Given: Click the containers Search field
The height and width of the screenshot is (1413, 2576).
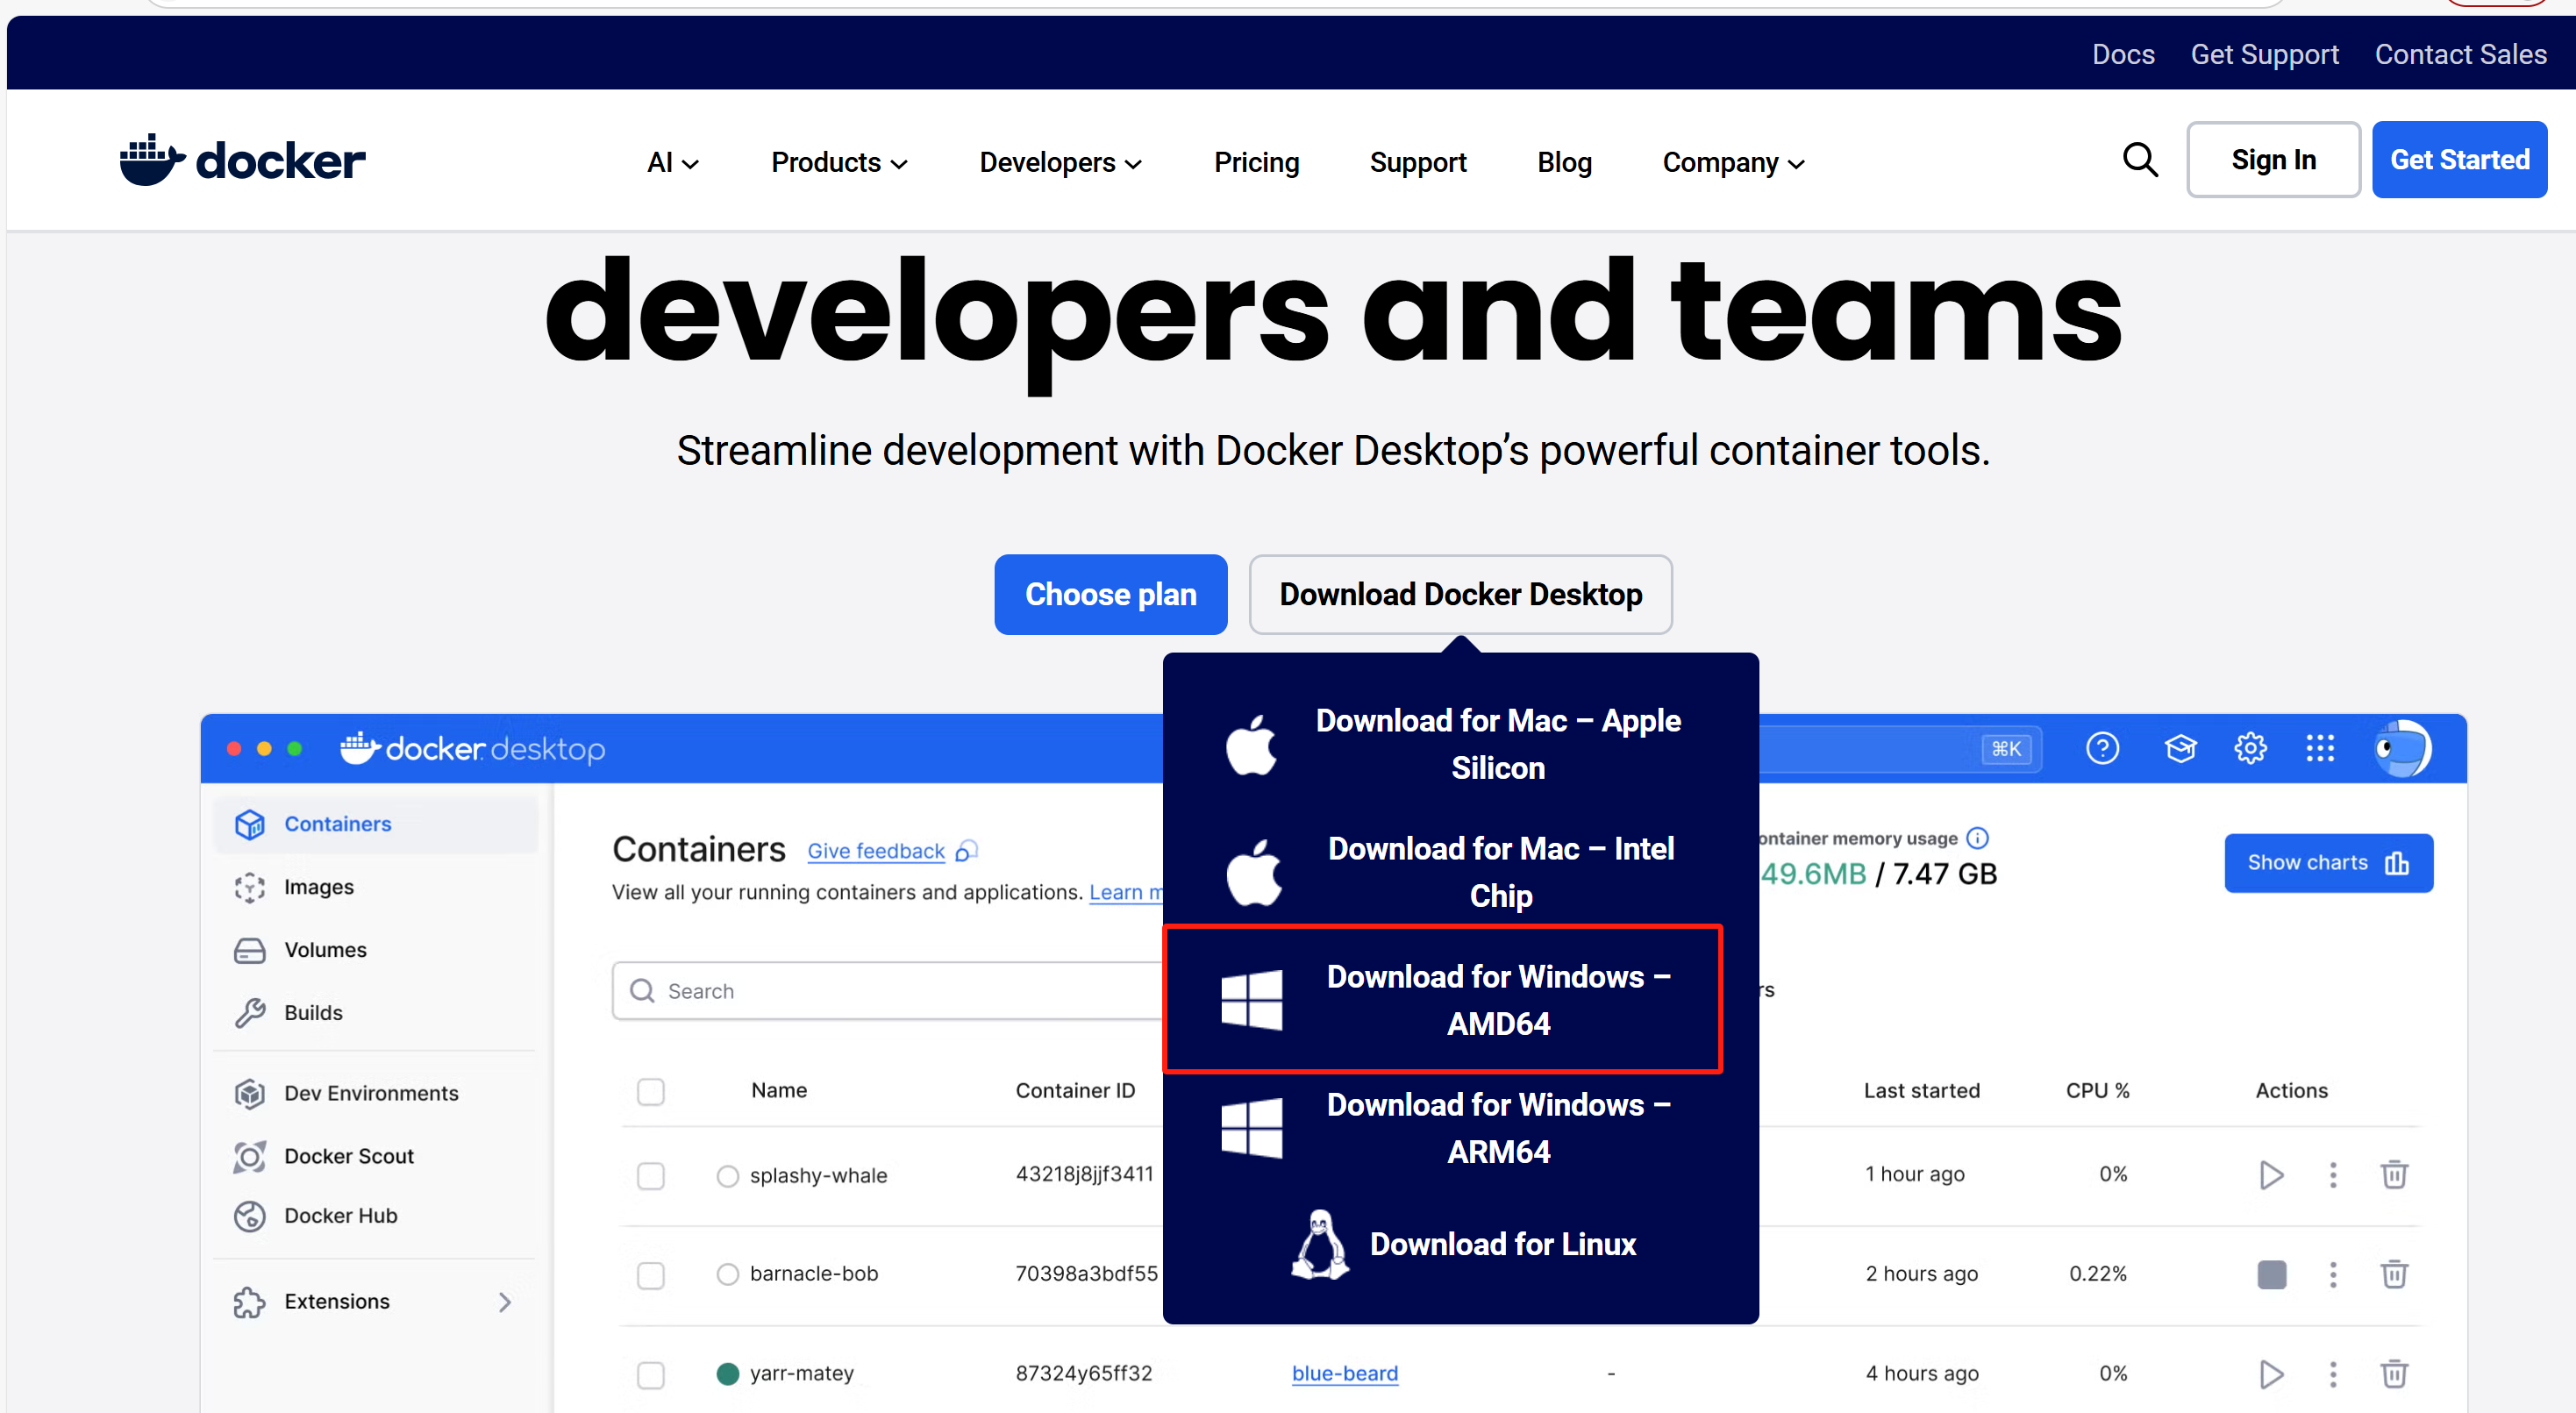Looking at the screenshot, I should pyautogui.click(x=888, y=991).
